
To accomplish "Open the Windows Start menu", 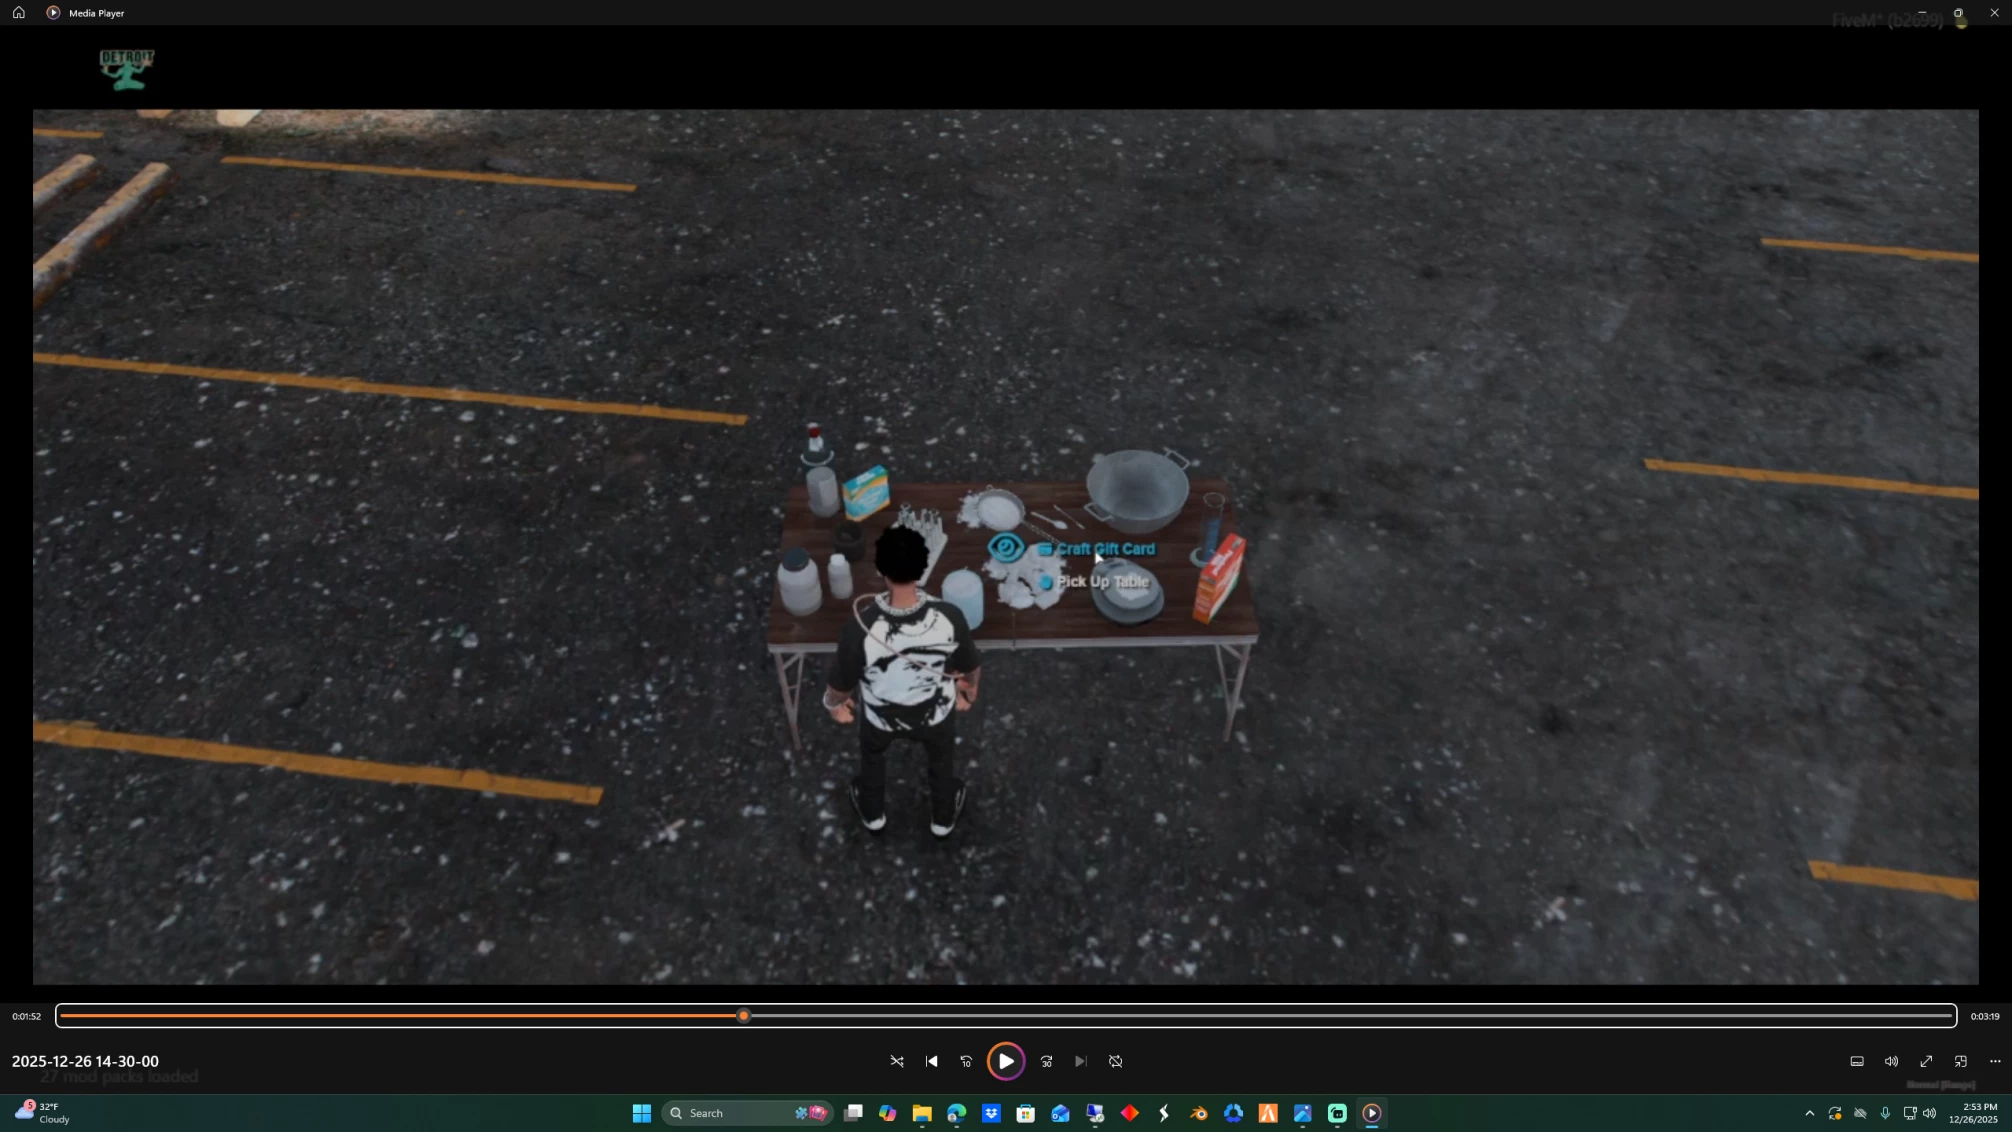I will [x=642, y=1113].
